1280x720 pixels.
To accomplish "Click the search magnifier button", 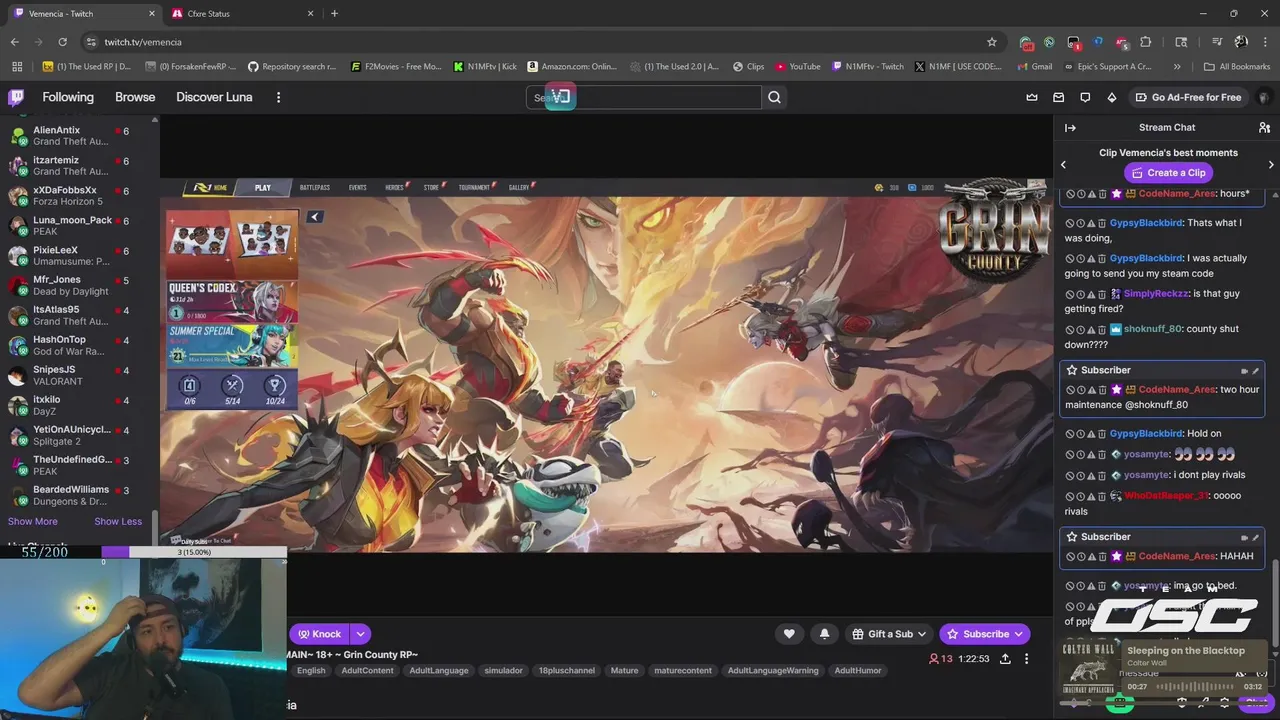I will pyautogui.click(x=774, y=97).
